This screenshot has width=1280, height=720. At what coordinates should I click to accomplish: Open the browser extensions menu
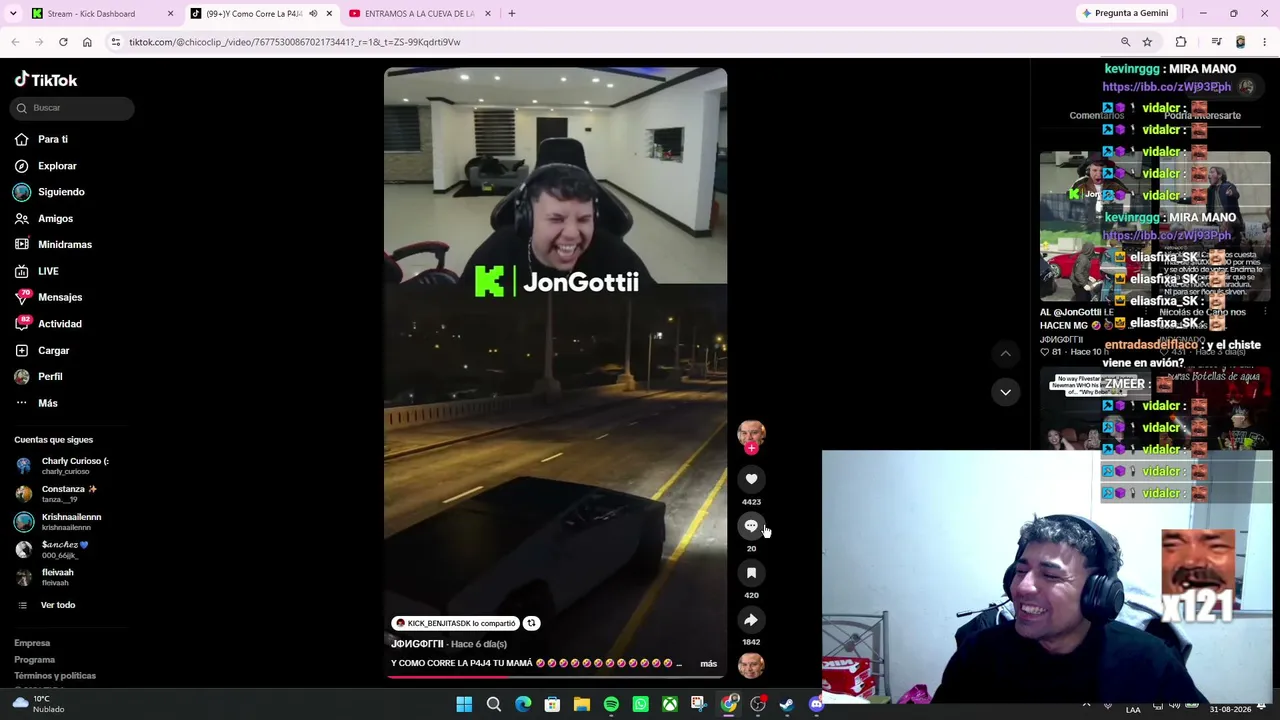tap(1181, 42)
